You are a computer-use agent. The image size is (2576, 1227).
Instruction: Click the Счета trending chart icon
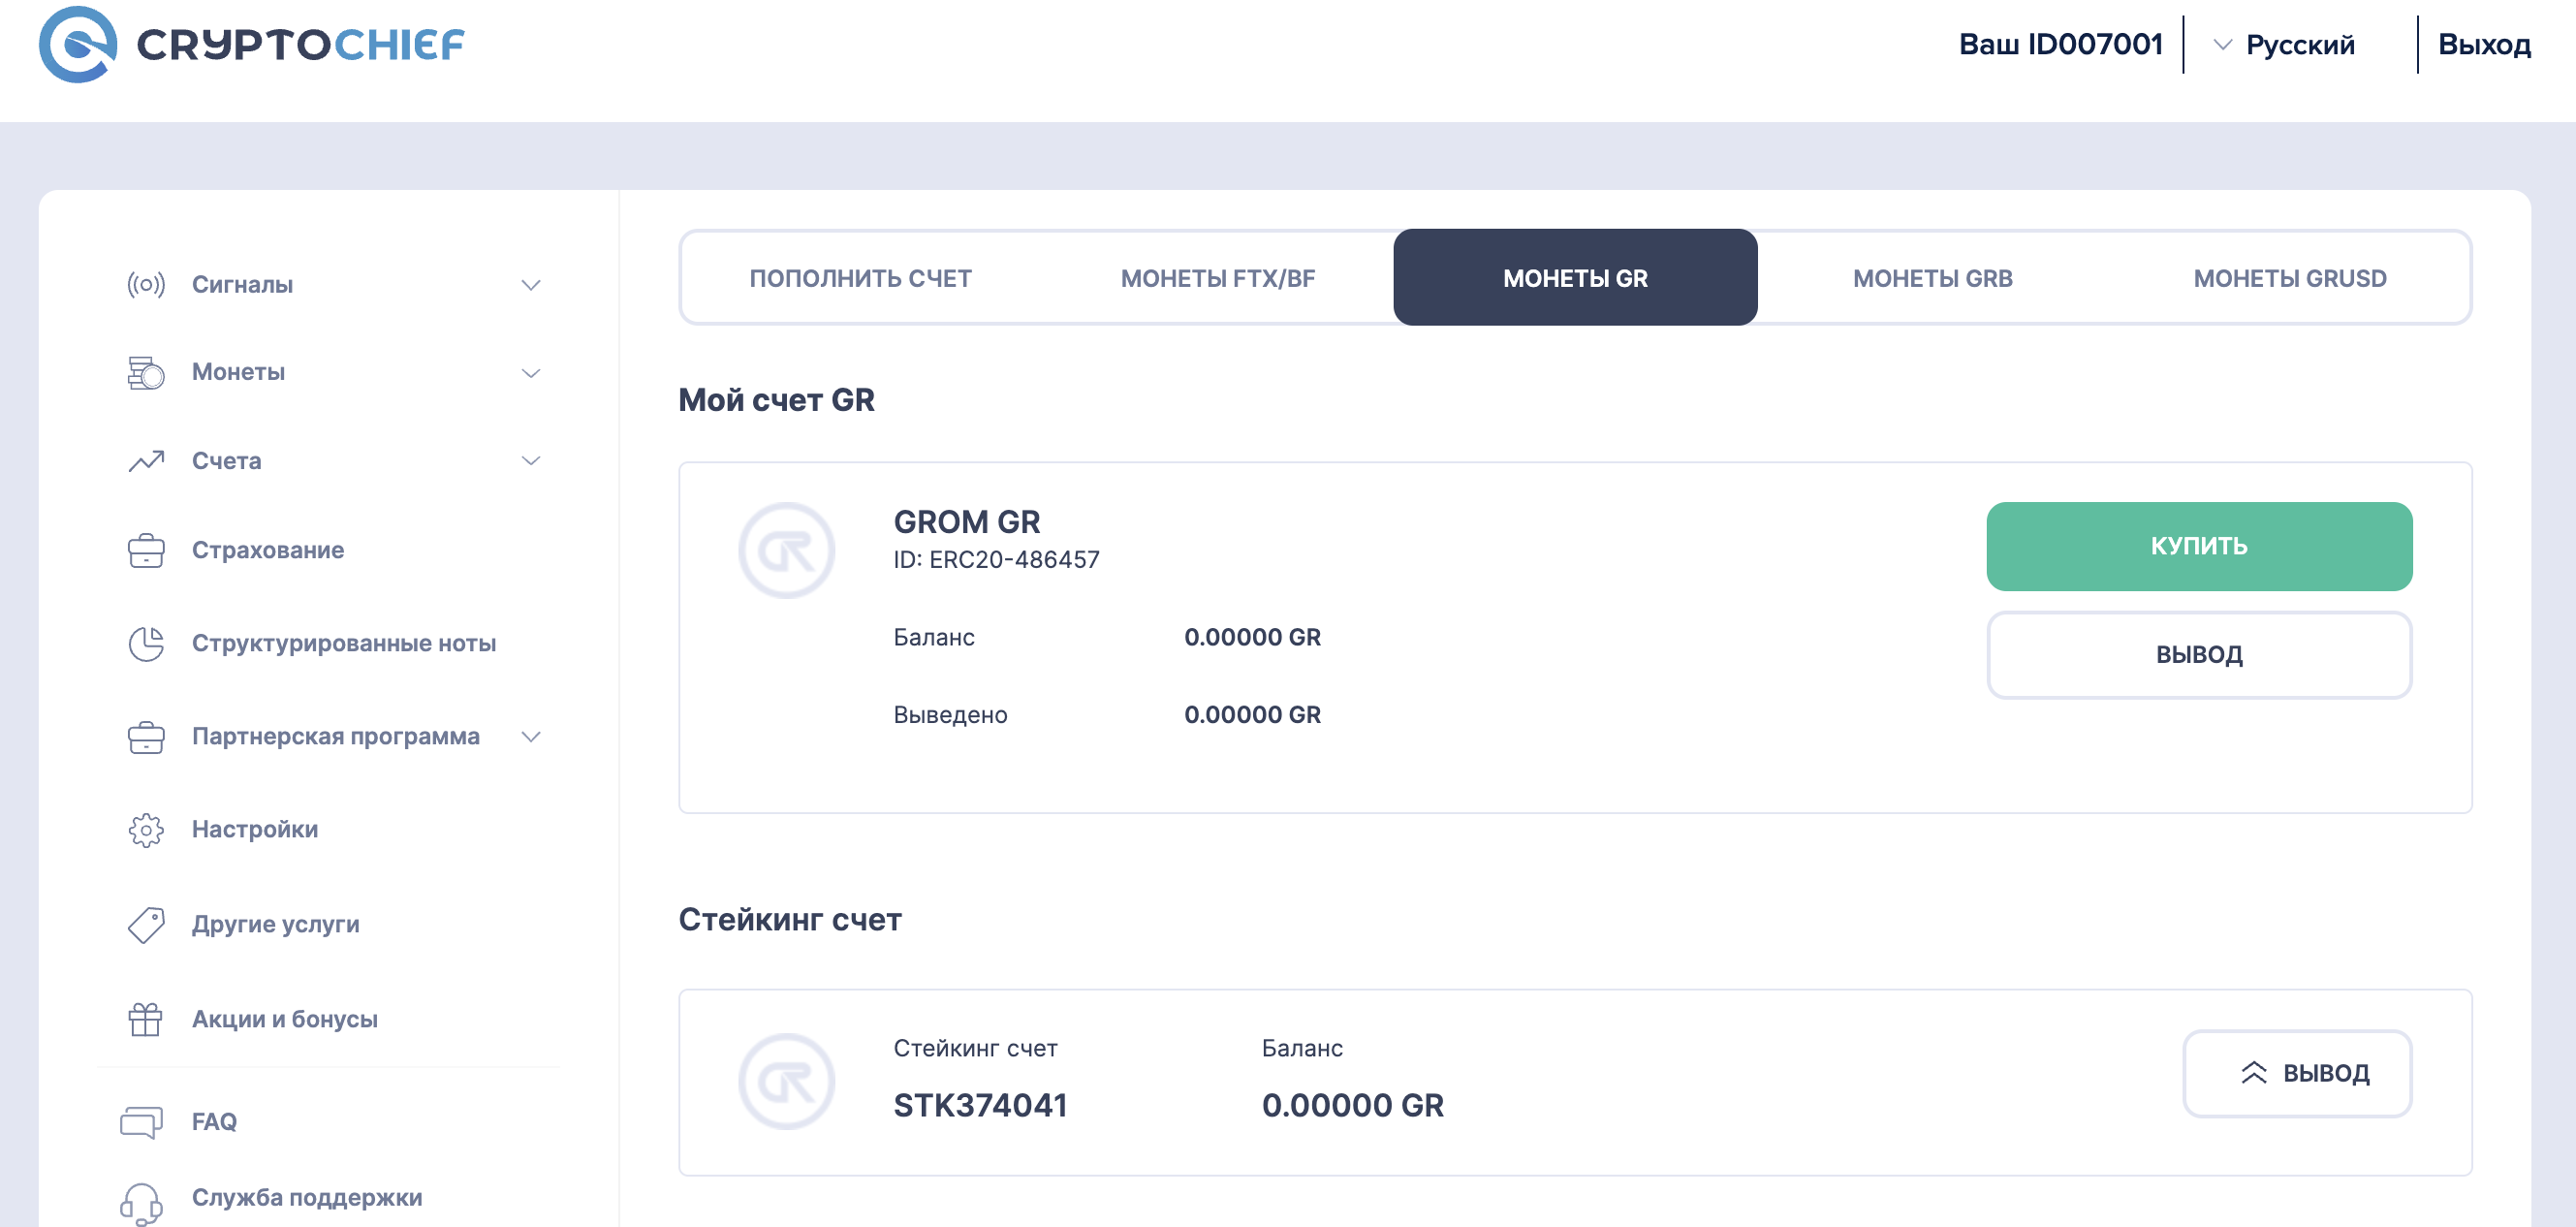pos(146,461)
